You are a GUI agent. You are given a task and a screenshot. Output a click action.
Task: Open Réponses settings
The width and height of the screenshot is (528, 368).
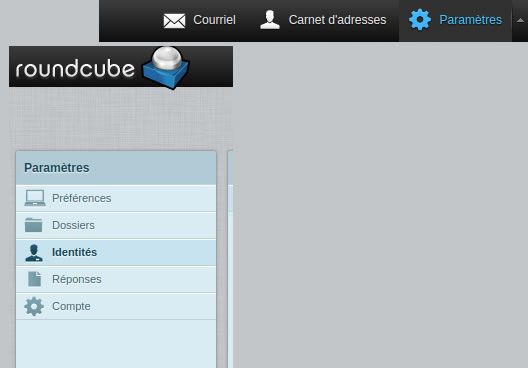coord(116,279)
